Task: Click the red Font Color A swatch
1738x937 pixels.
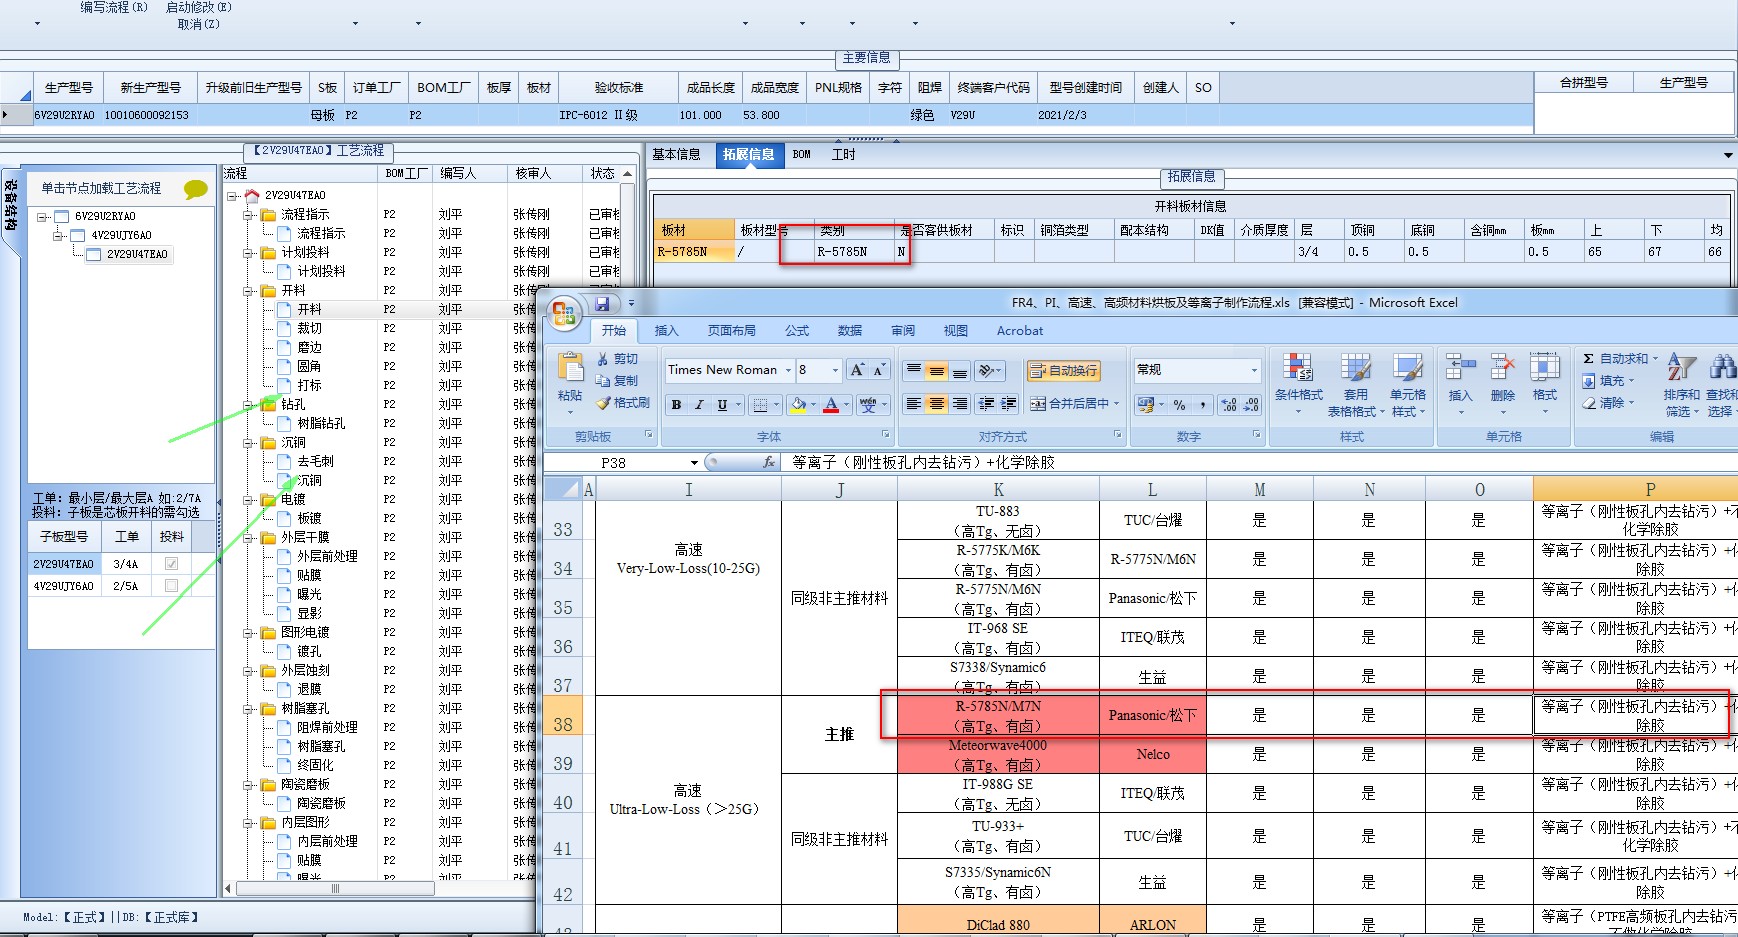Action: (x=831, y=404)
